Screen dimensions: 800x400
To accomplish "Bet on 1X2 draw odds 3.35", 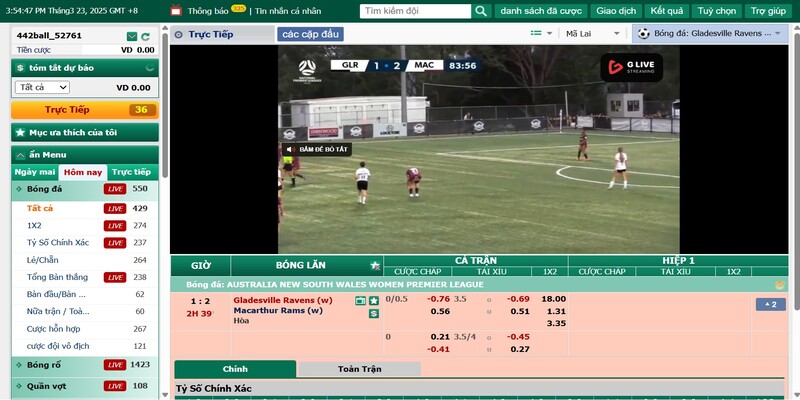I will point(556,323).
